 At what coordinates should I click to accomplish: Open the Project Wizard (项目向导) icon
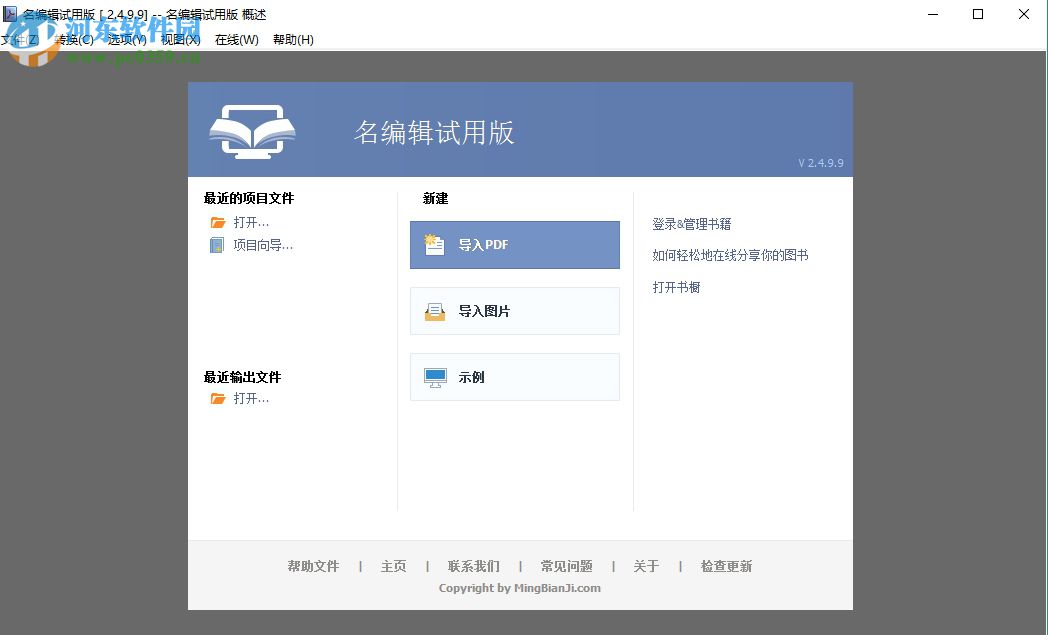(218, 245)
